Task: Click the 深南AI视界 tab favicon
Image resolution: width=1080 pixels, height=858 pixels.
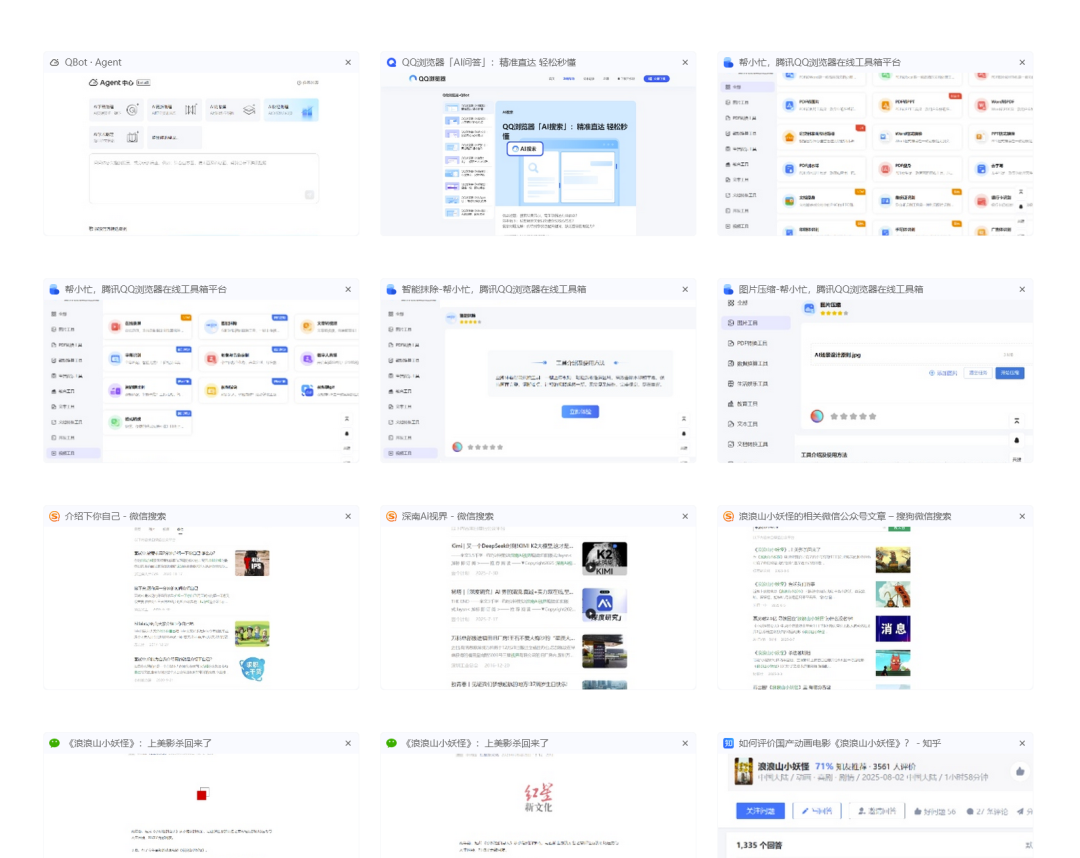Action: [392, 516]
